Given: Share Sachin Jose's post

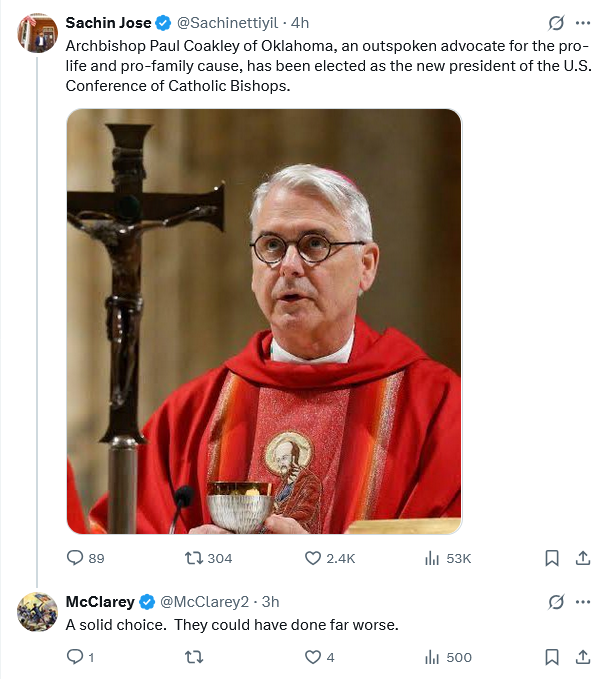Looking at the screenshot, I should (583, 558).
